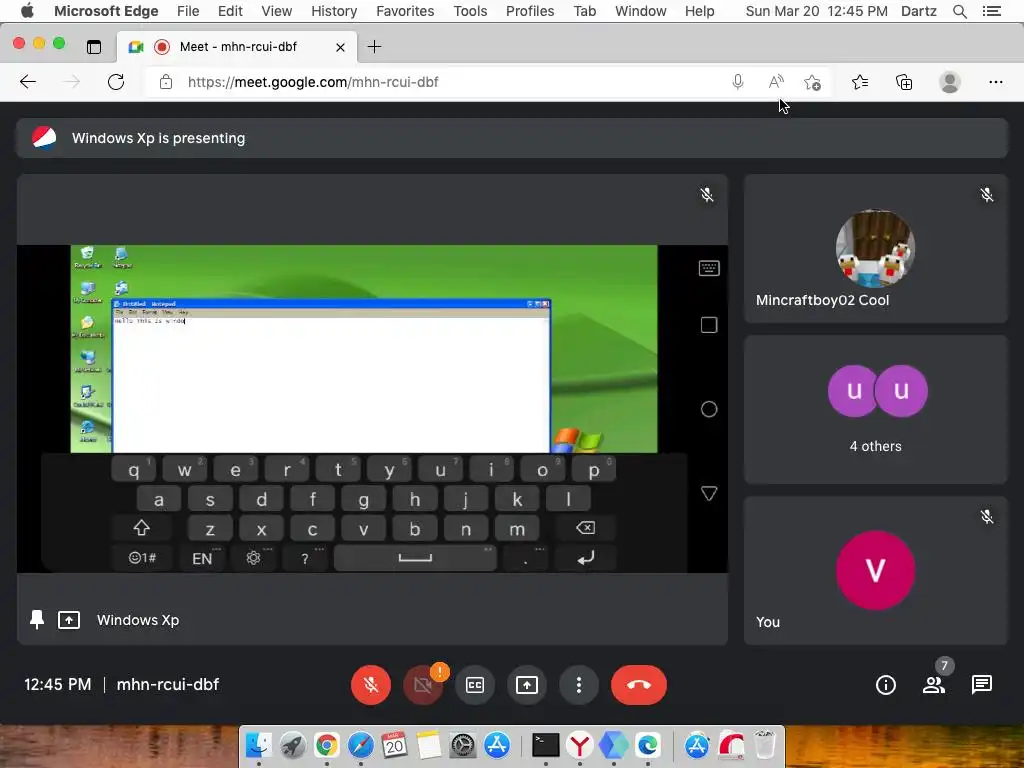Open Control Center in menu bar
Screen dimensions: 1024x768
coord(991,11)
